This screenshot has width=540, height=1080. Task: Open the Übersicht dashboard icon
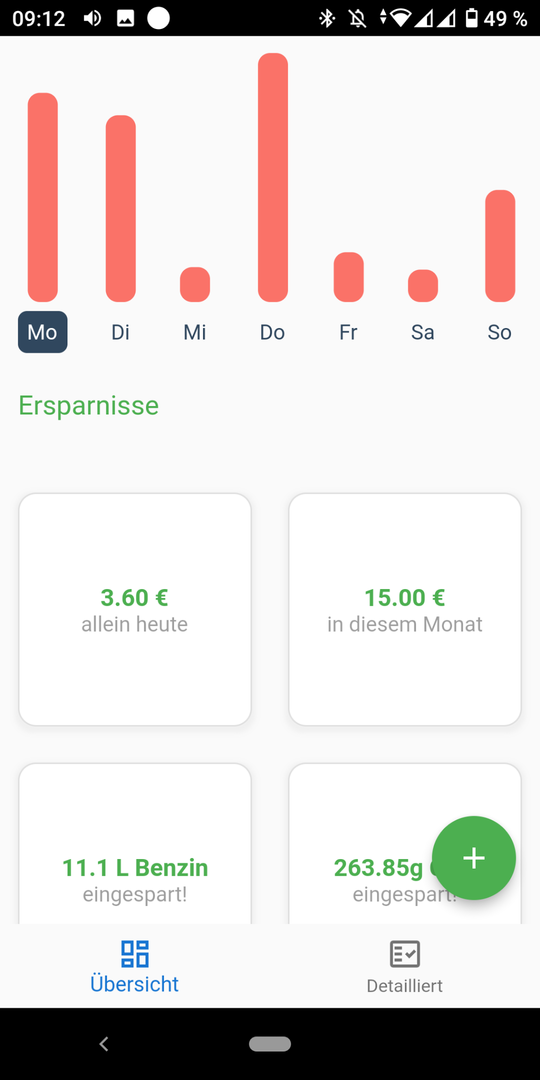[x=135, y=953]
